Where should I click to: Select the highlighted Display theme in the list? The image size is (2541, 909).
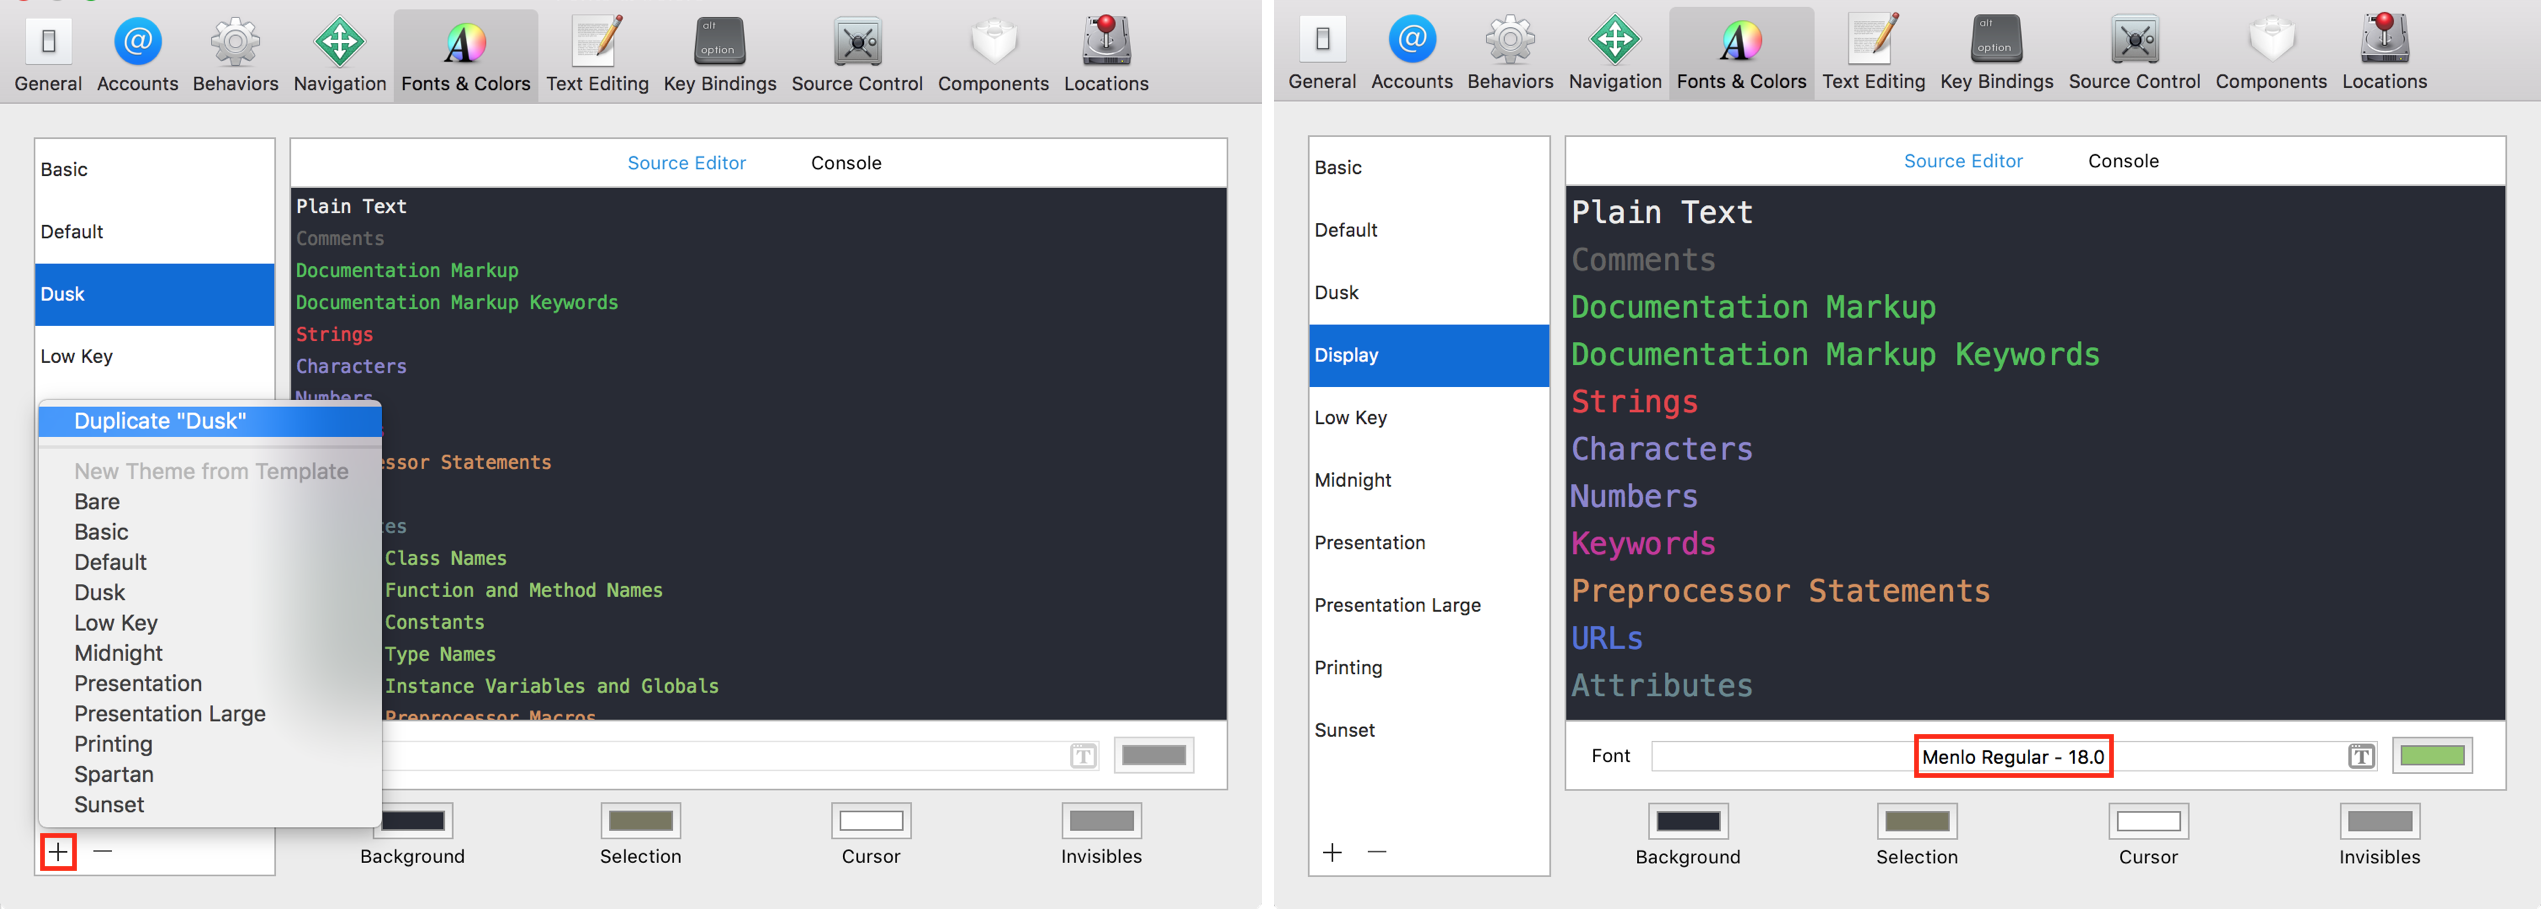pos(1428,355)
